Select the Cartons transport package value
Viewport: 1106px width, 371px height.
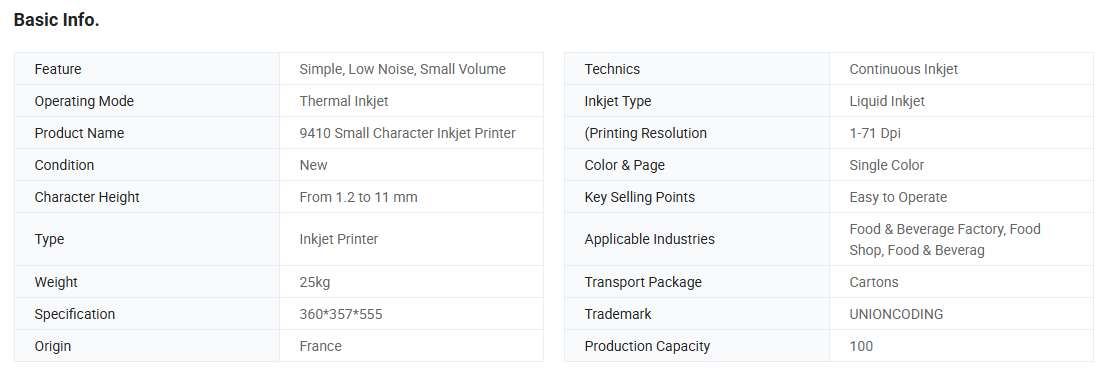pyautogui.click(x=874, y=282)
